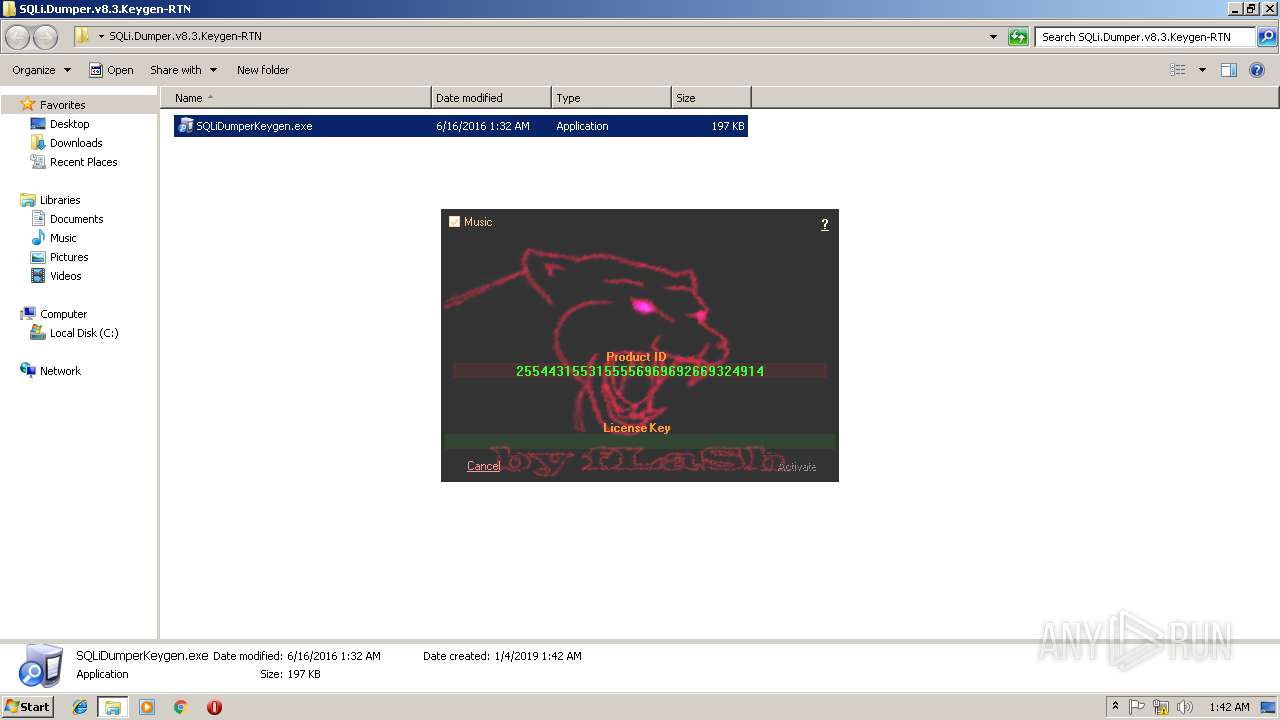Open Music library

coord(63,238)
